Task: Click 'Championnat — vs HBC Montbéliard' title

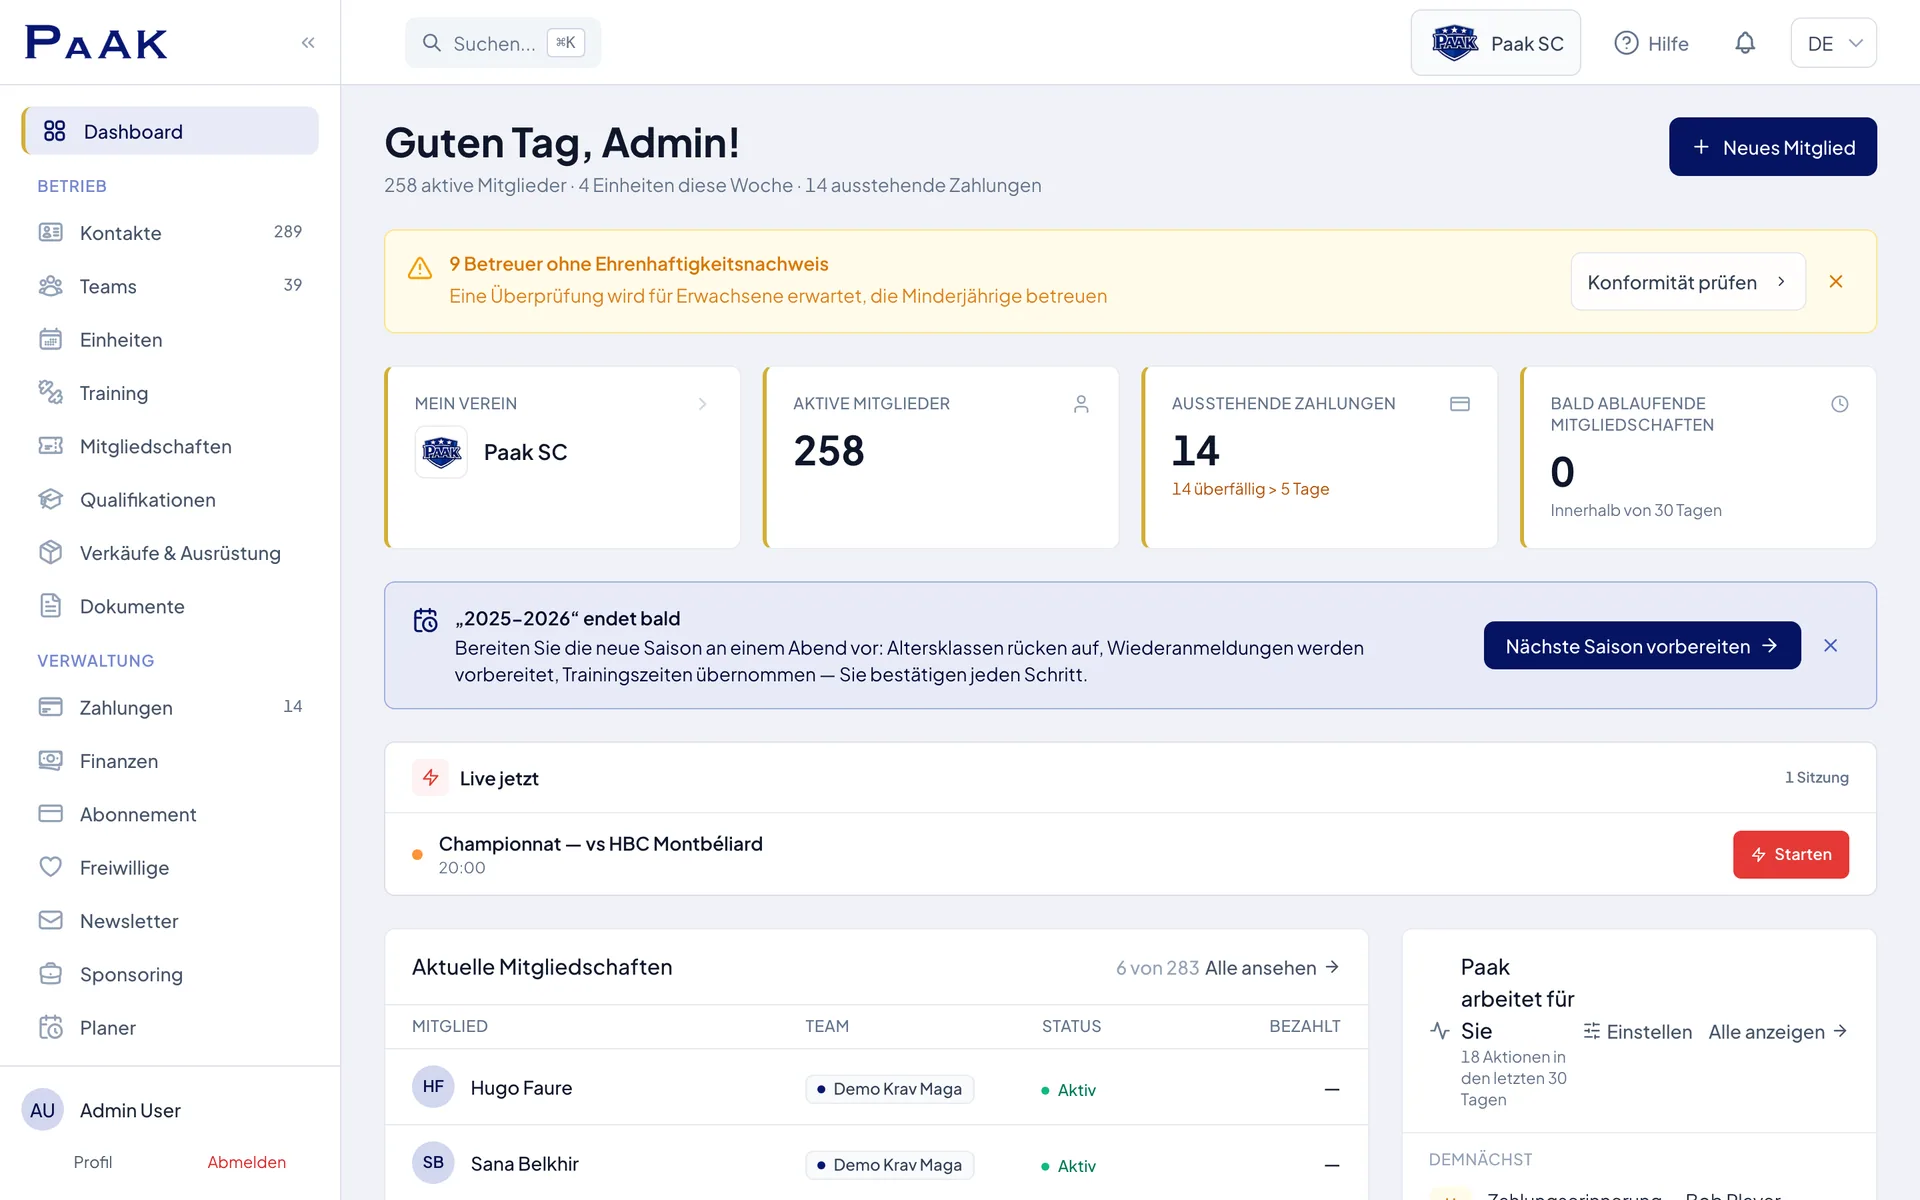Action: coord(600,843)
